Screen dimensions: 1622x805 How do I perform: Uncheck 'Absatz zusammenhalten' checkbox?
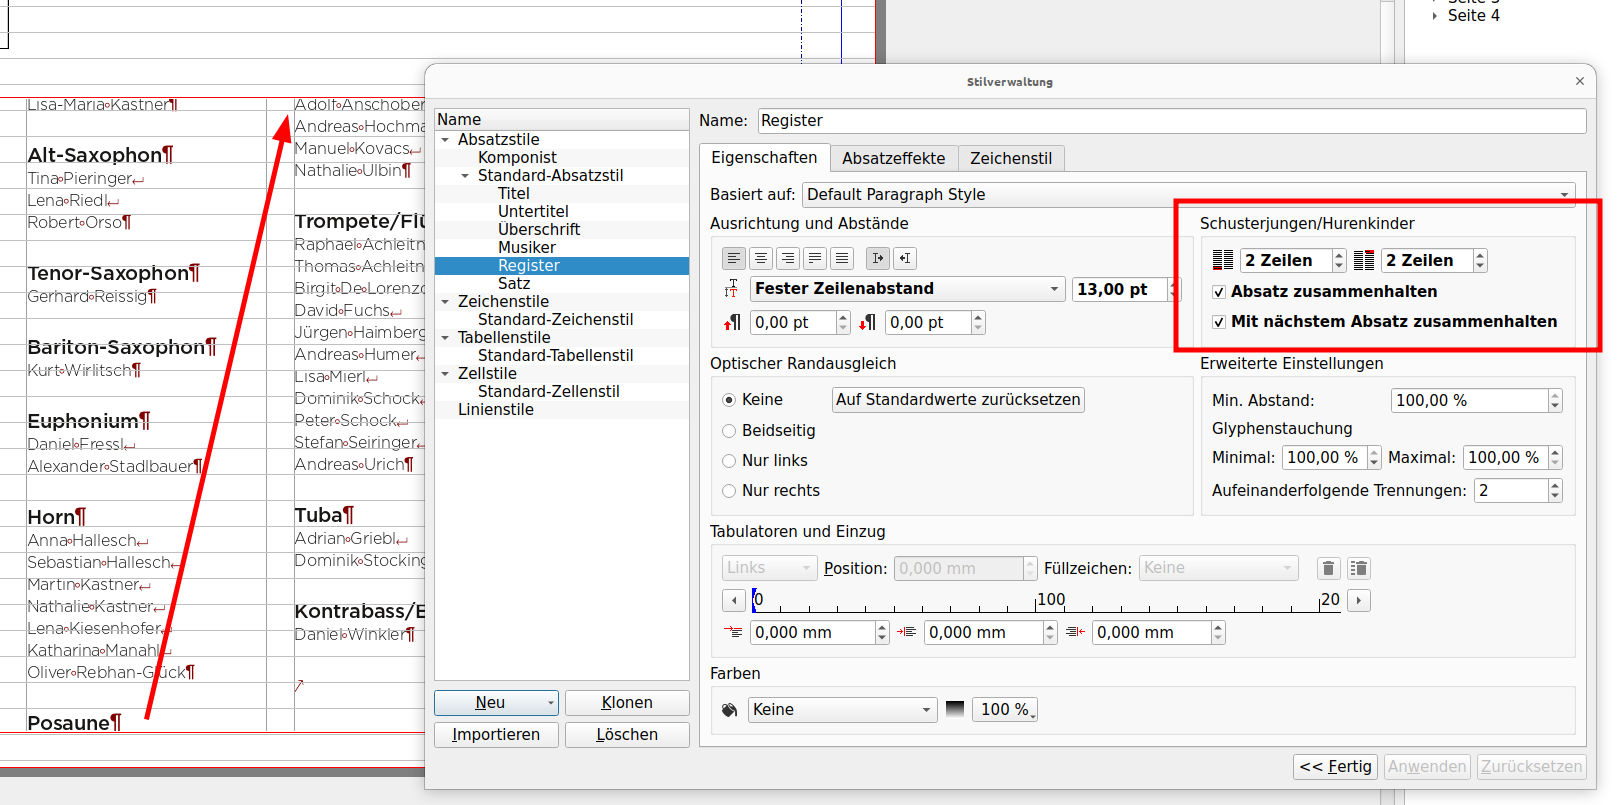(x=1219, y=292)
